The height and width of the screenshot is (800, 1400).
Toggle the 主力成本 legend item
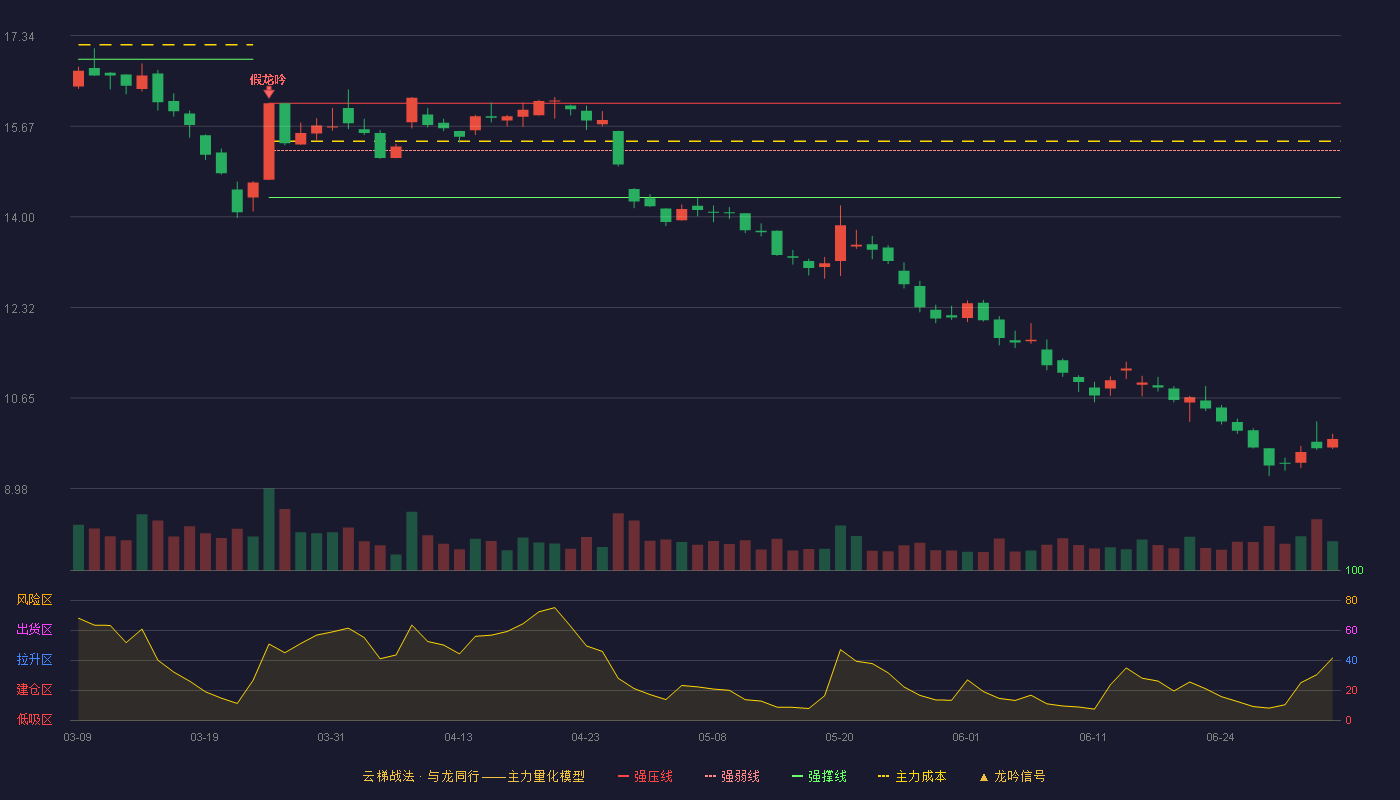coord(911,776)
